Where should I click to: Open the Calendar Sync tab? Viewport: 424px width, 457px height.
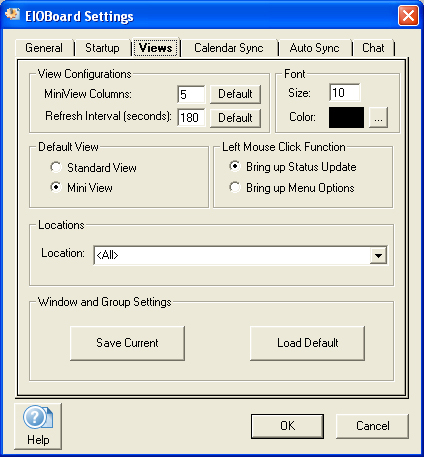pos(229,48)
